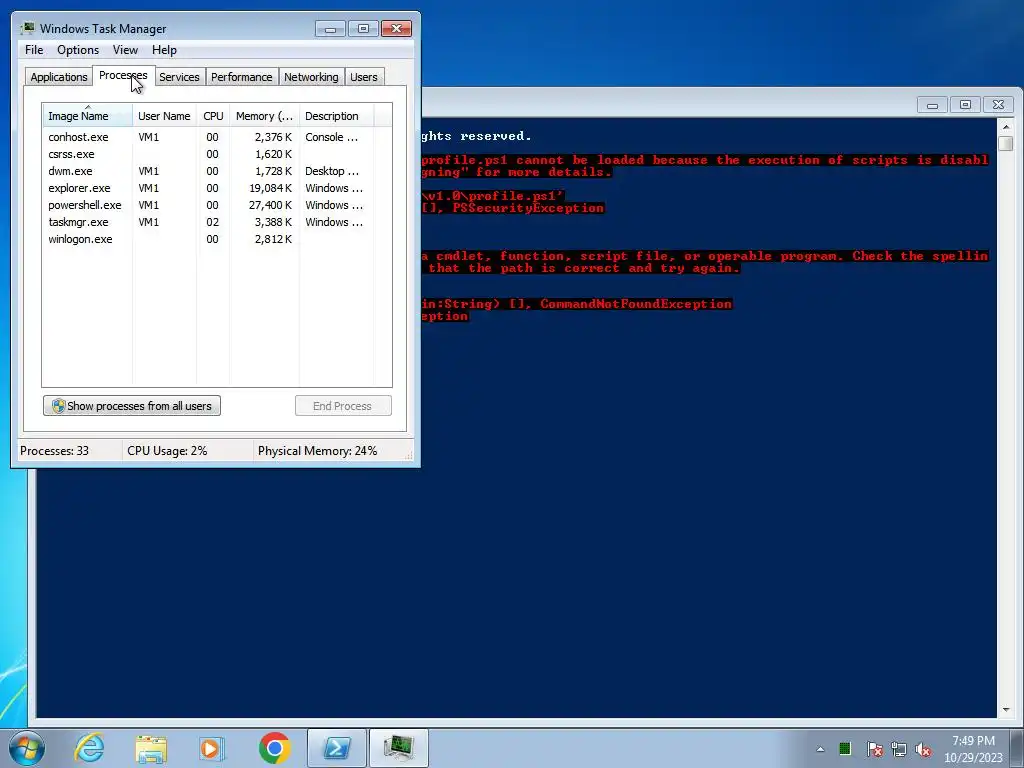Click the PowerShell scrollbar down arrow
This screenshot has height=768, width=1024.
point(1006,709)
